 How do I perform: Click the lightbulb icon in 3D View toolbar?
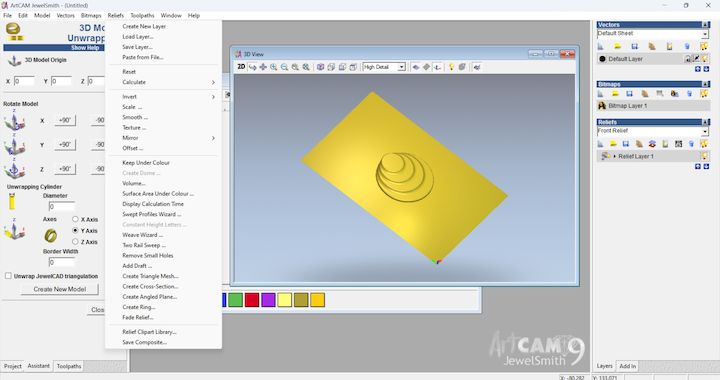click(451, 67)
